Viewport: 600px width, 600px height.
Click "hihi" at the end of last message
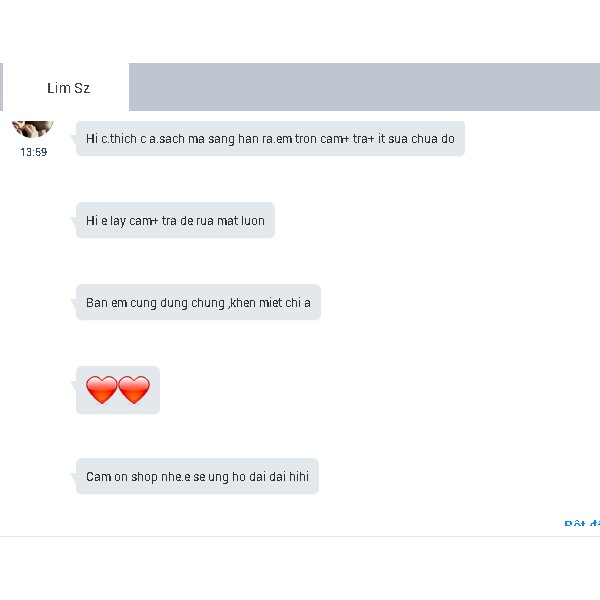pyautogui.click(x=298, y=477)
